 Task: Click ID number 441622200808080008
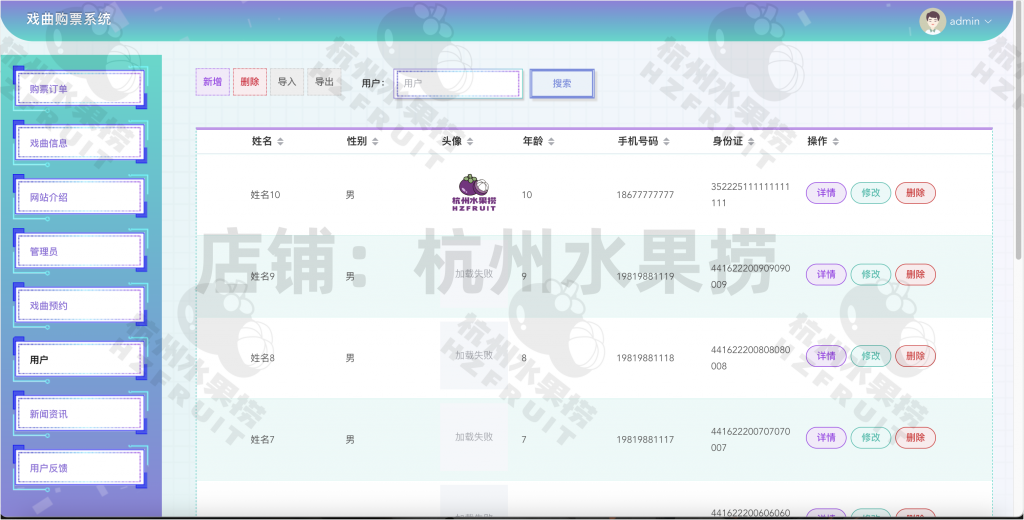tap(750, 358)
